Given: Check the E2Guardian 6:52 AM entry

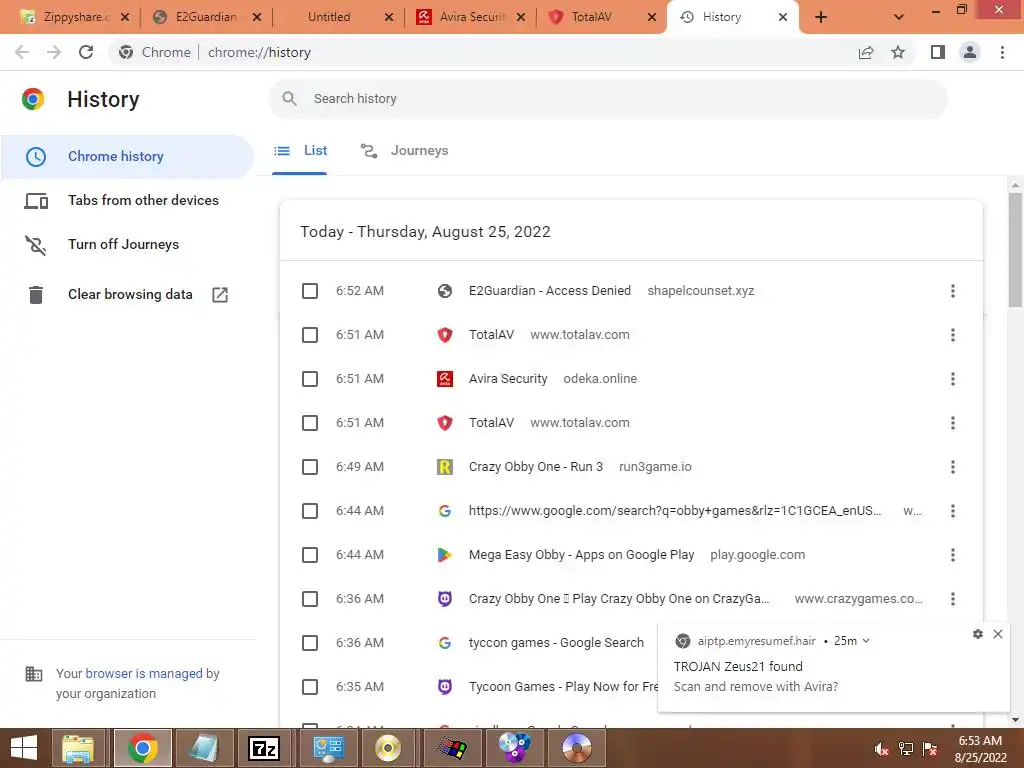Looking at the screenshot, I should (x=310, y=291).
